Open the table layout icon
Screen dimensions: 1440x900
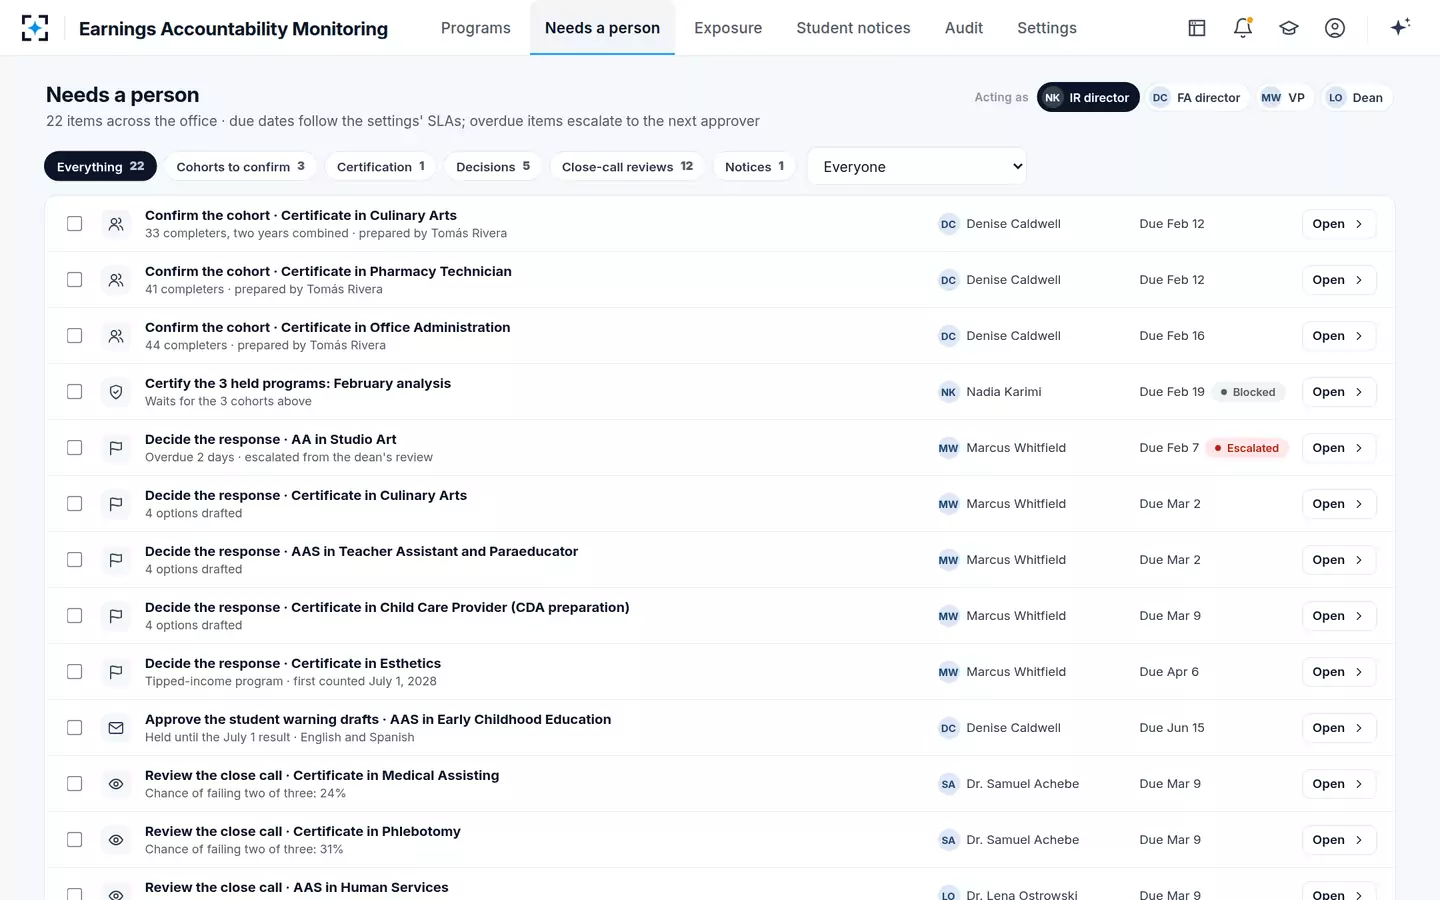[x=1197, y=28]
